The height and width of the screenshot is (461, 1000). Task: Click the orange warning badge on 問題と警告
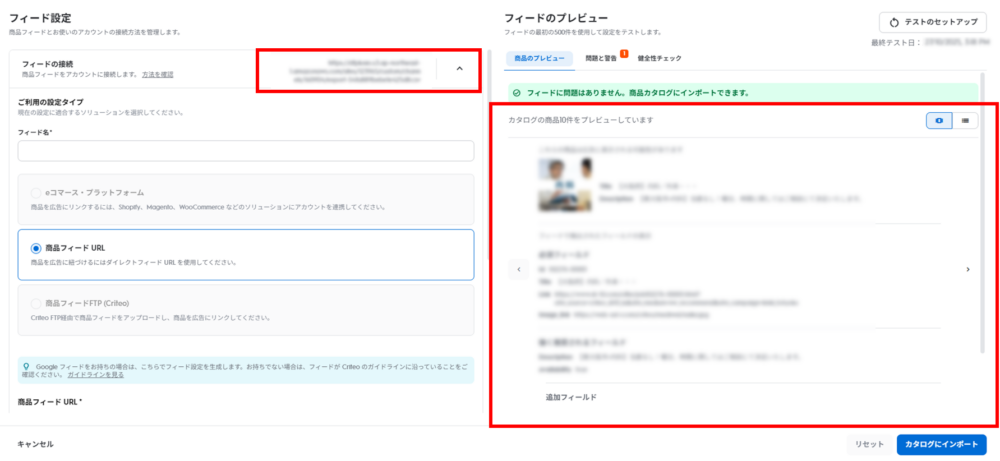pos(624,53)
